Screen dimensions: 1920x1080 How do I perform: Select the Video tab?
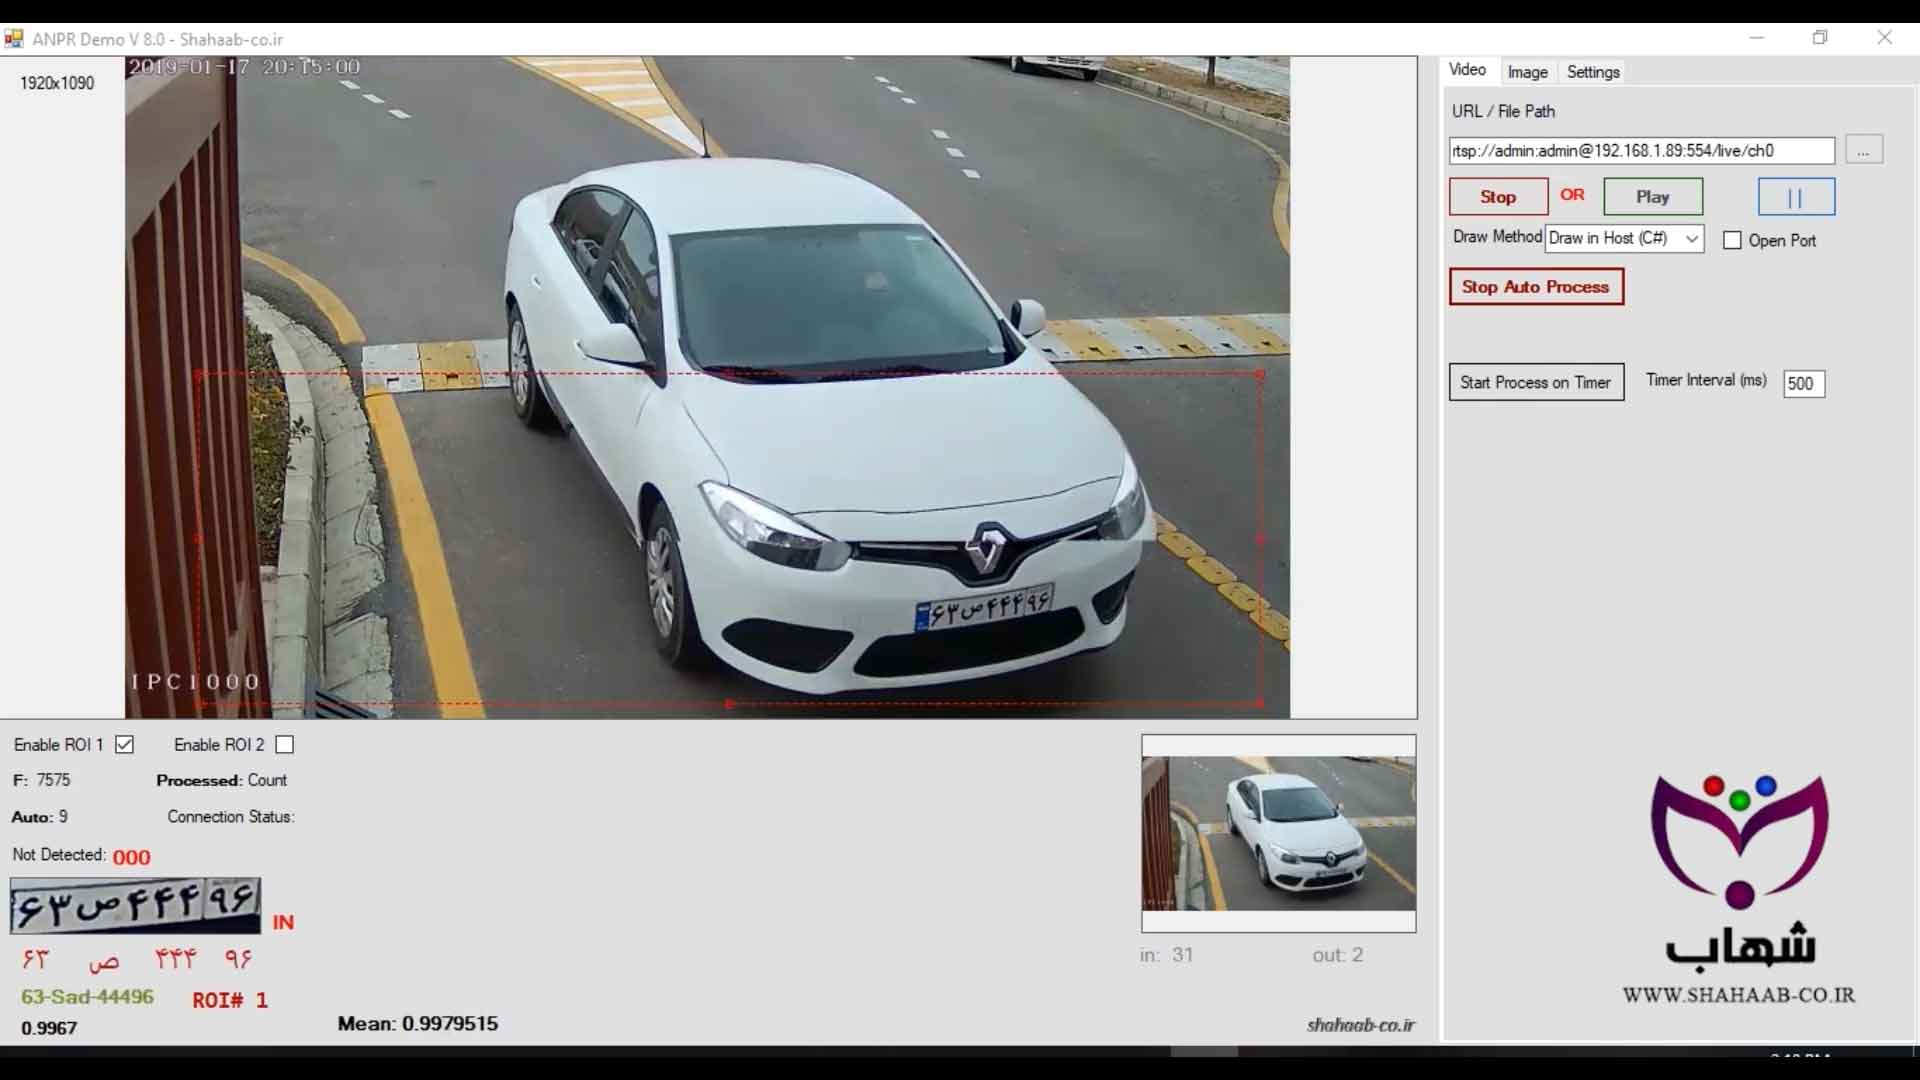tap(1467, 70)
